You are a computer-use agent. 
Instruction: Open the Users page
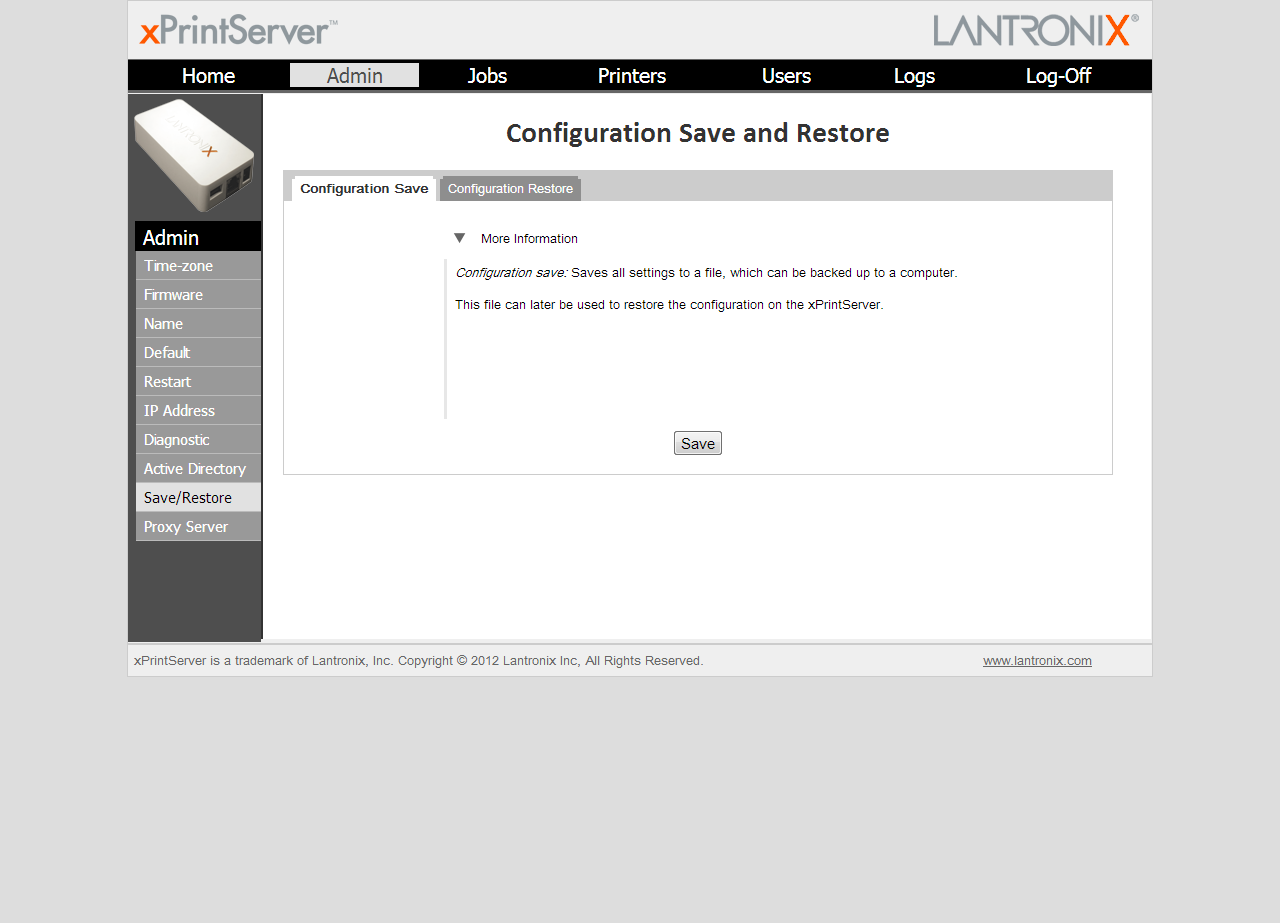click(786, 76)
